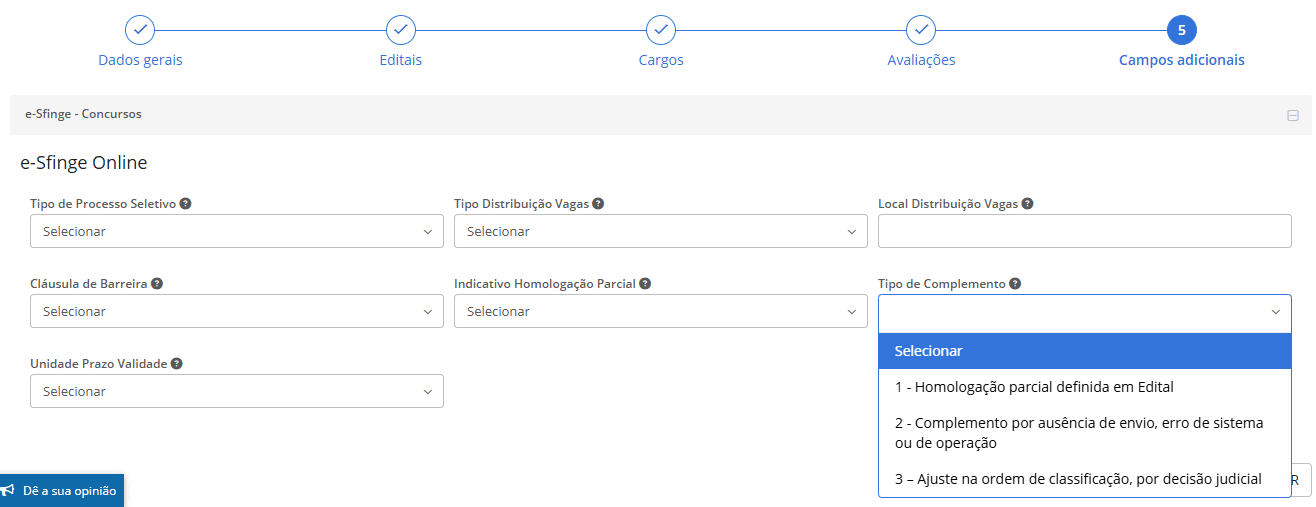
Task: Click help icon beside Local Distribuição Vagas
Action: [1028, 204]
